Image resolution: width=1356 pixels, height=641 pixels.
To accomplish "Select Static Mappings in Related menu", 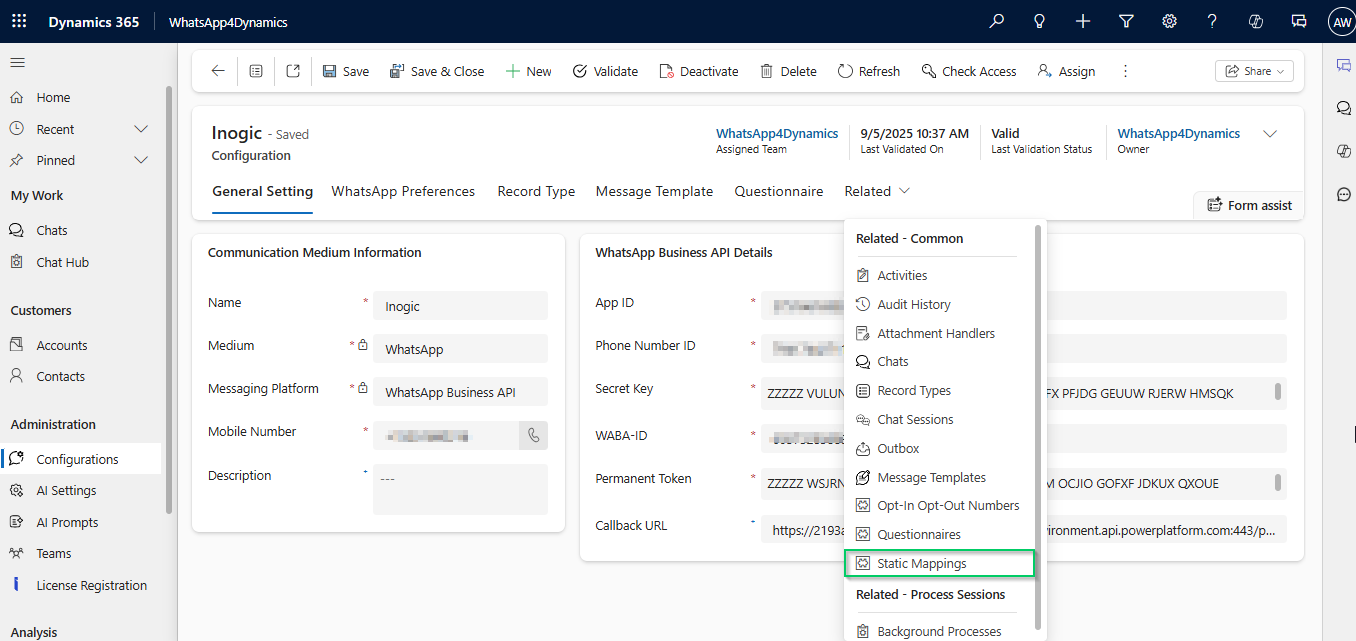I will 922,563.
